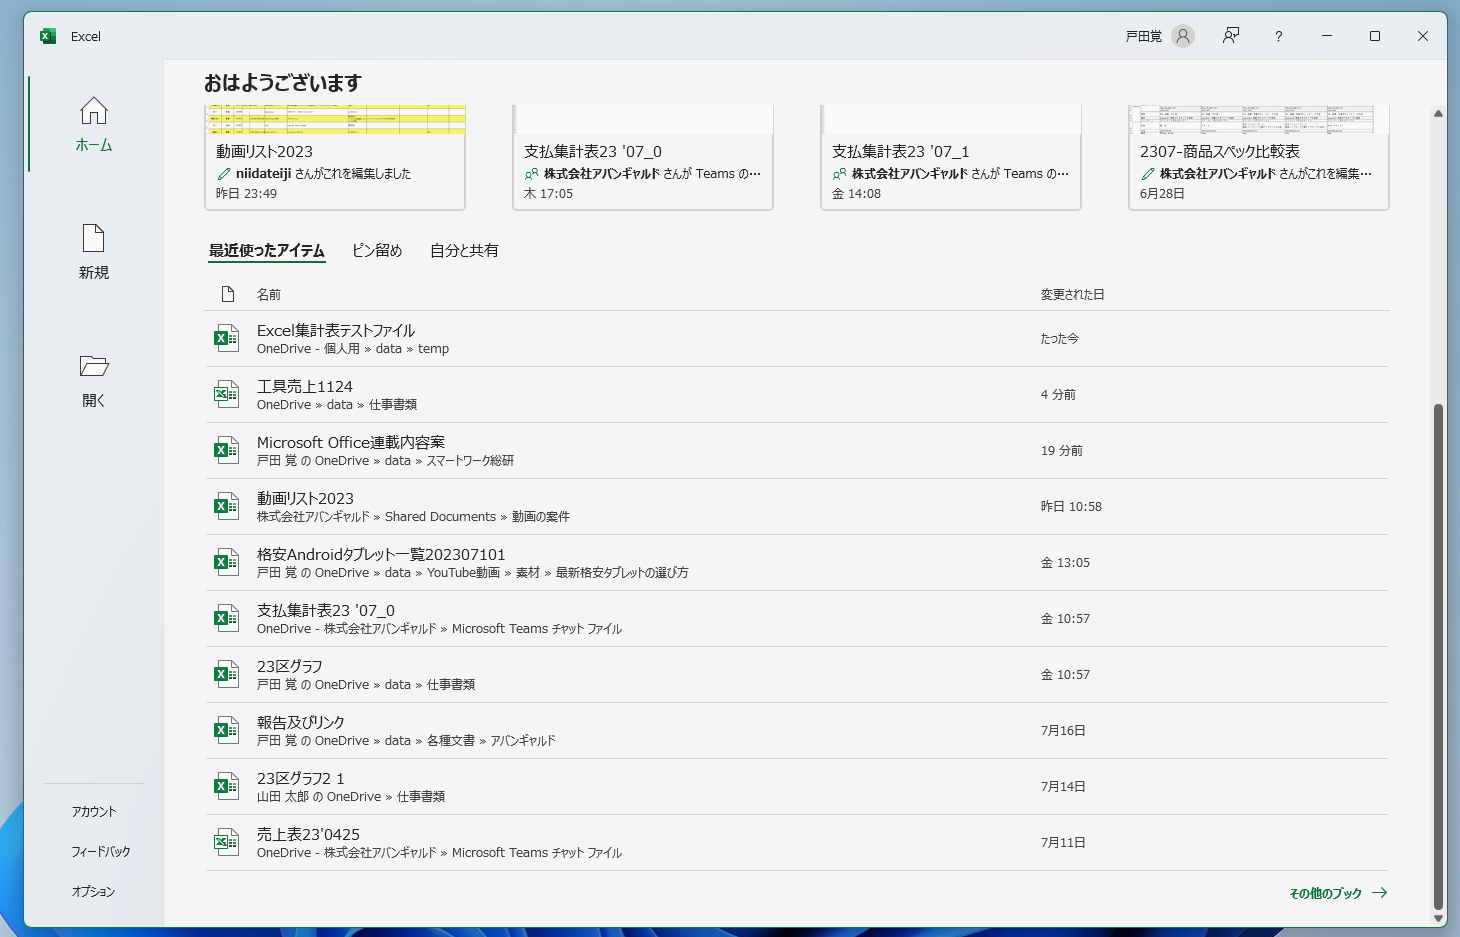The image size is (1460, 937).
Task: Open the アカウント page
Action: point(94,812)
